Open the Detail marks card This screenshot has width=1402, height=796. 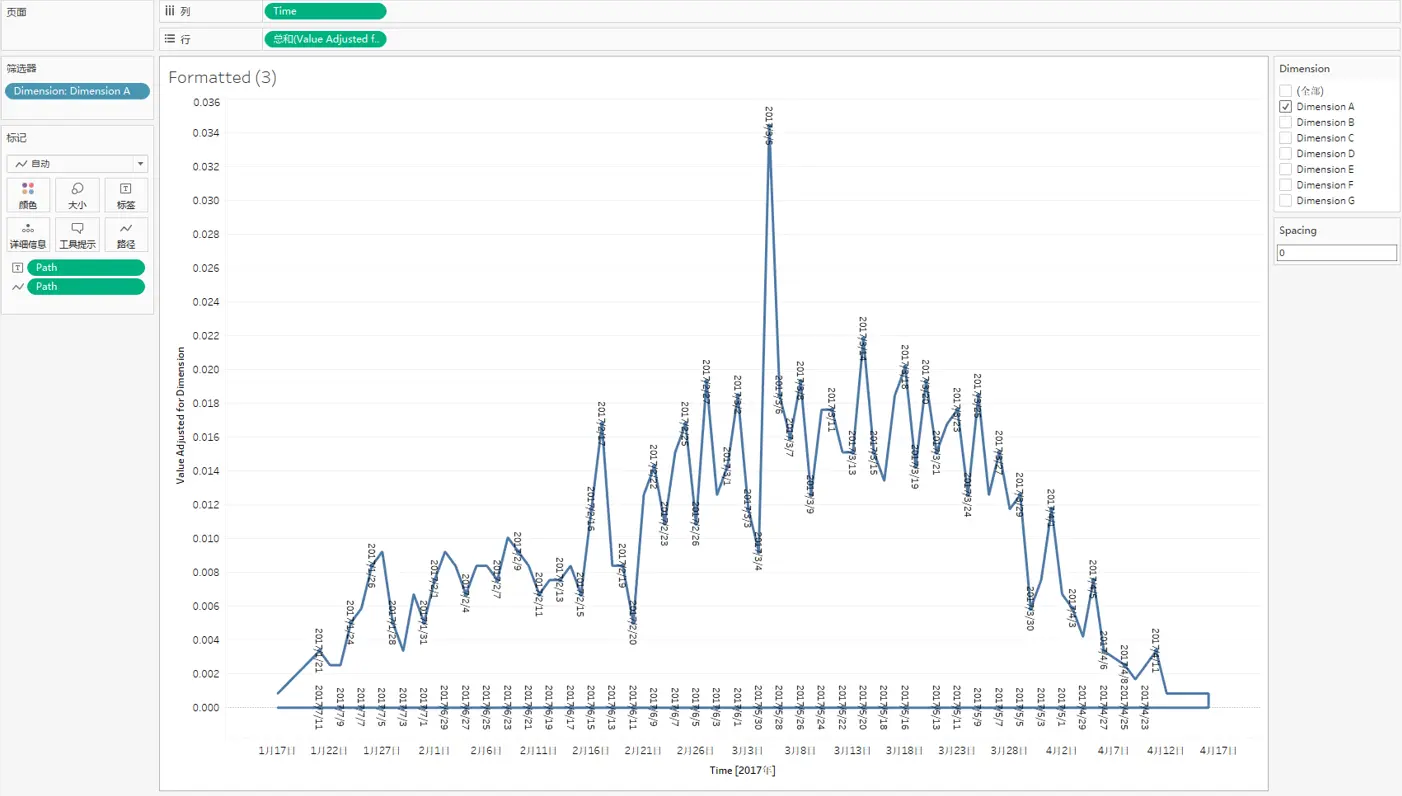coord(28,235)
